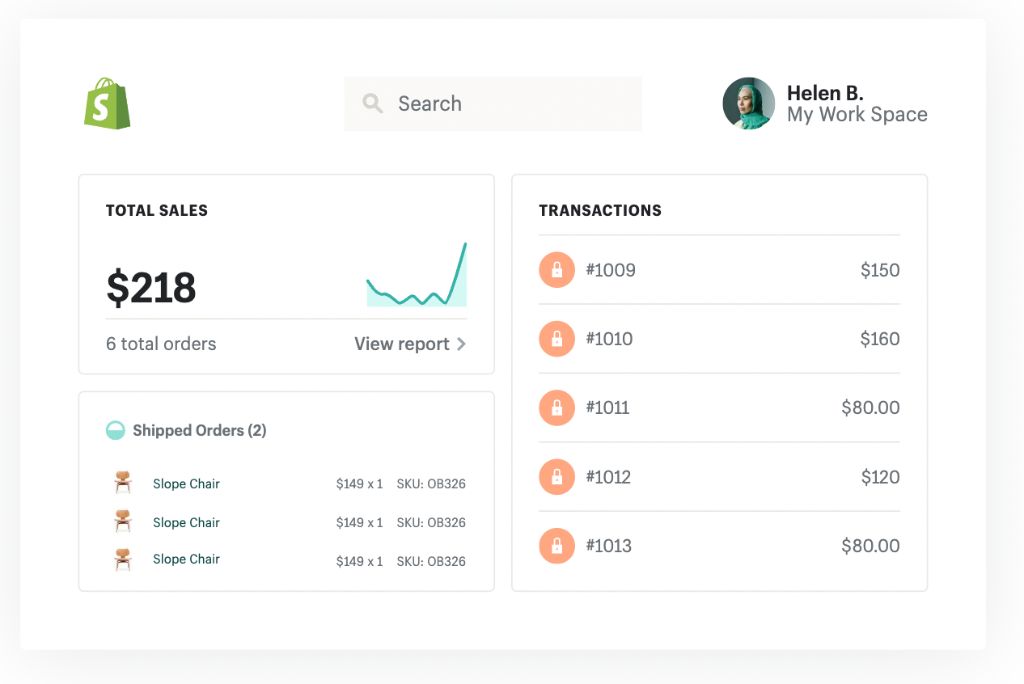Open Helen B. profile avatar

click(x=748, y=104)
